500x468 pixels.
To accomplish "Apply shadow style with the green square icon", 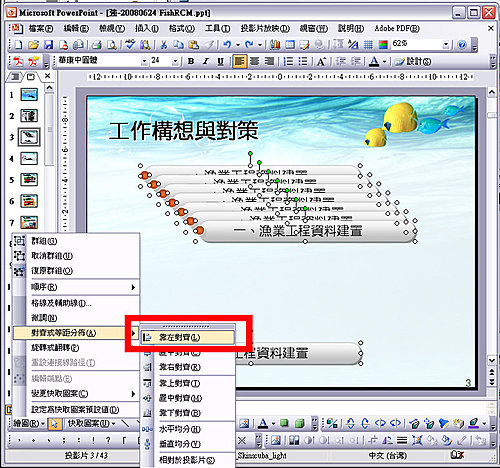I will [284, 424].
